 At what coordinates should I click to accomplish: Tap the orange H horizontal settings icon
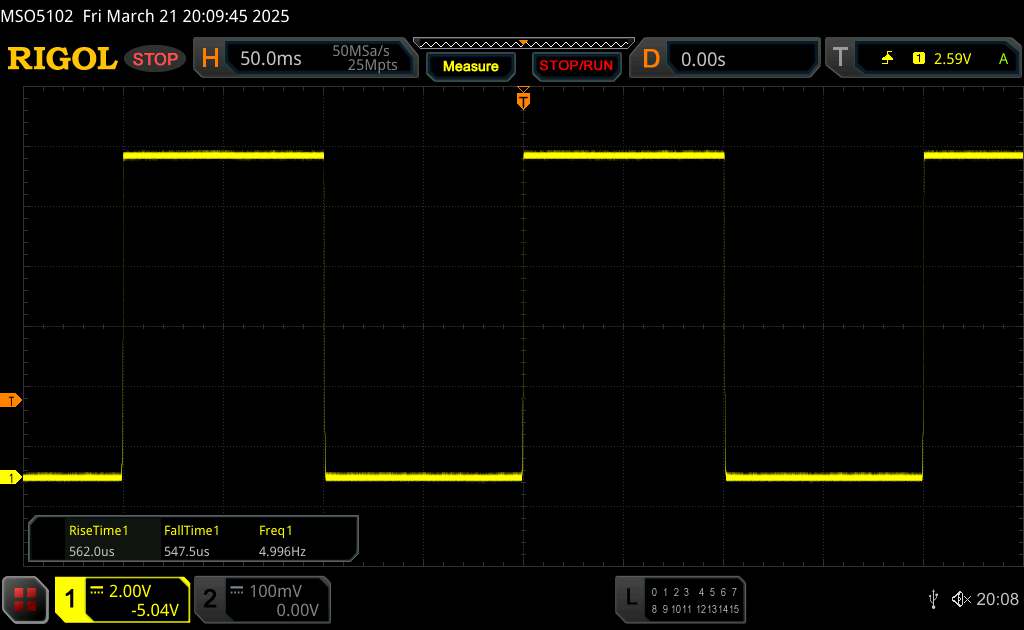click(x=210, y=59)
